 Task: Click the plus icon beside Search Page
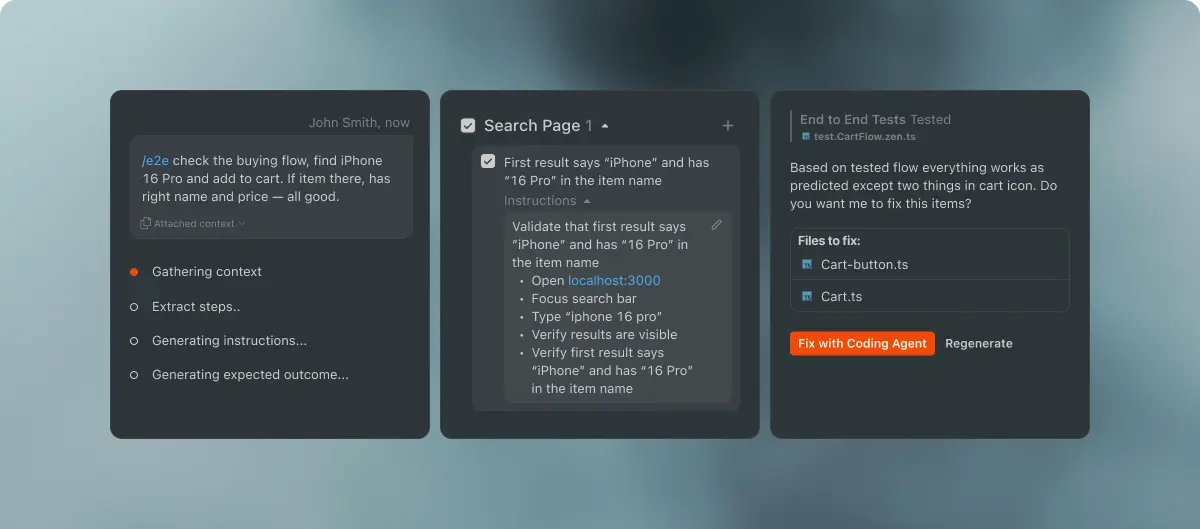[x=728, y=126]
